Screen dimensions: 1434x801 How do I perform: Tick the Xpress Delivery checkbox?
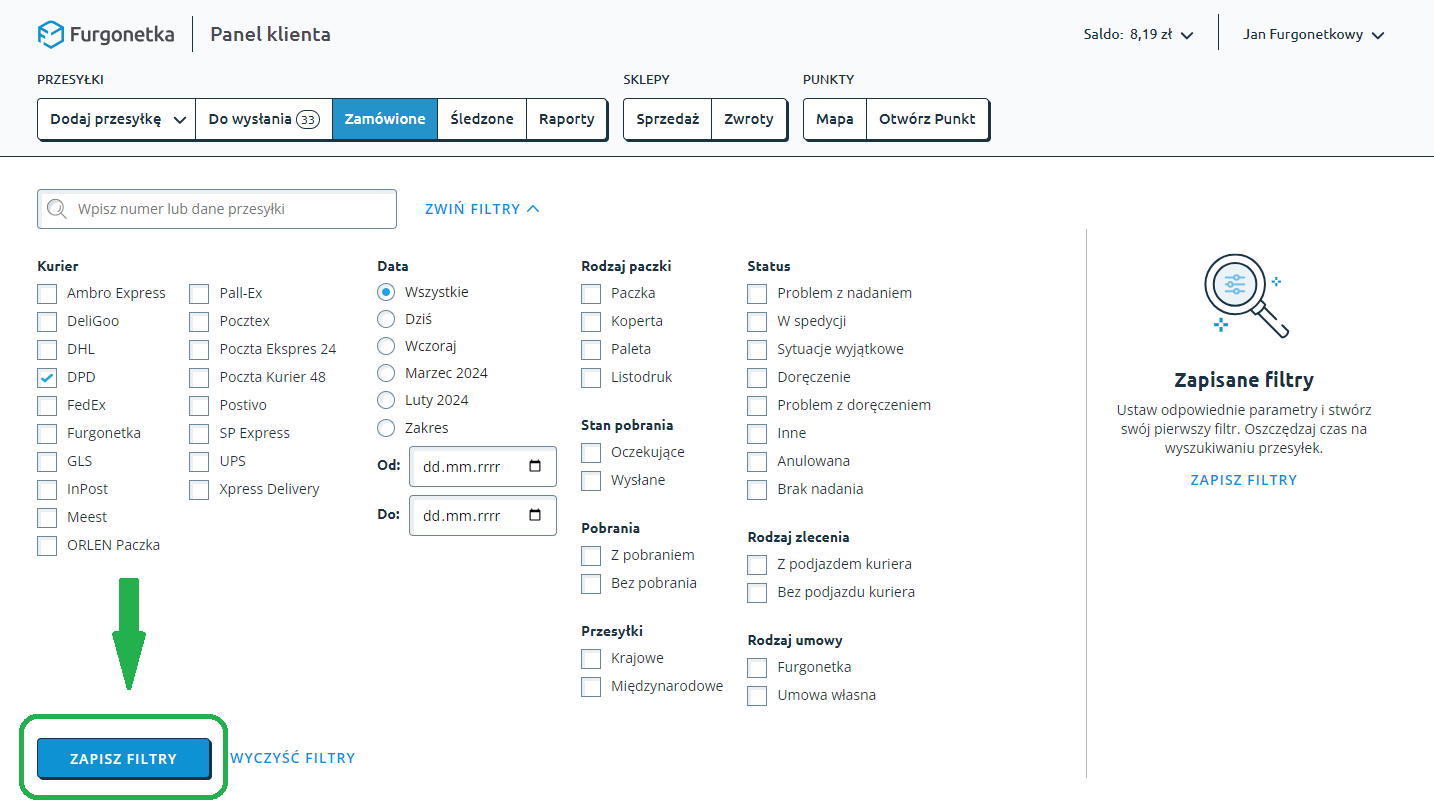coord(199,489)
